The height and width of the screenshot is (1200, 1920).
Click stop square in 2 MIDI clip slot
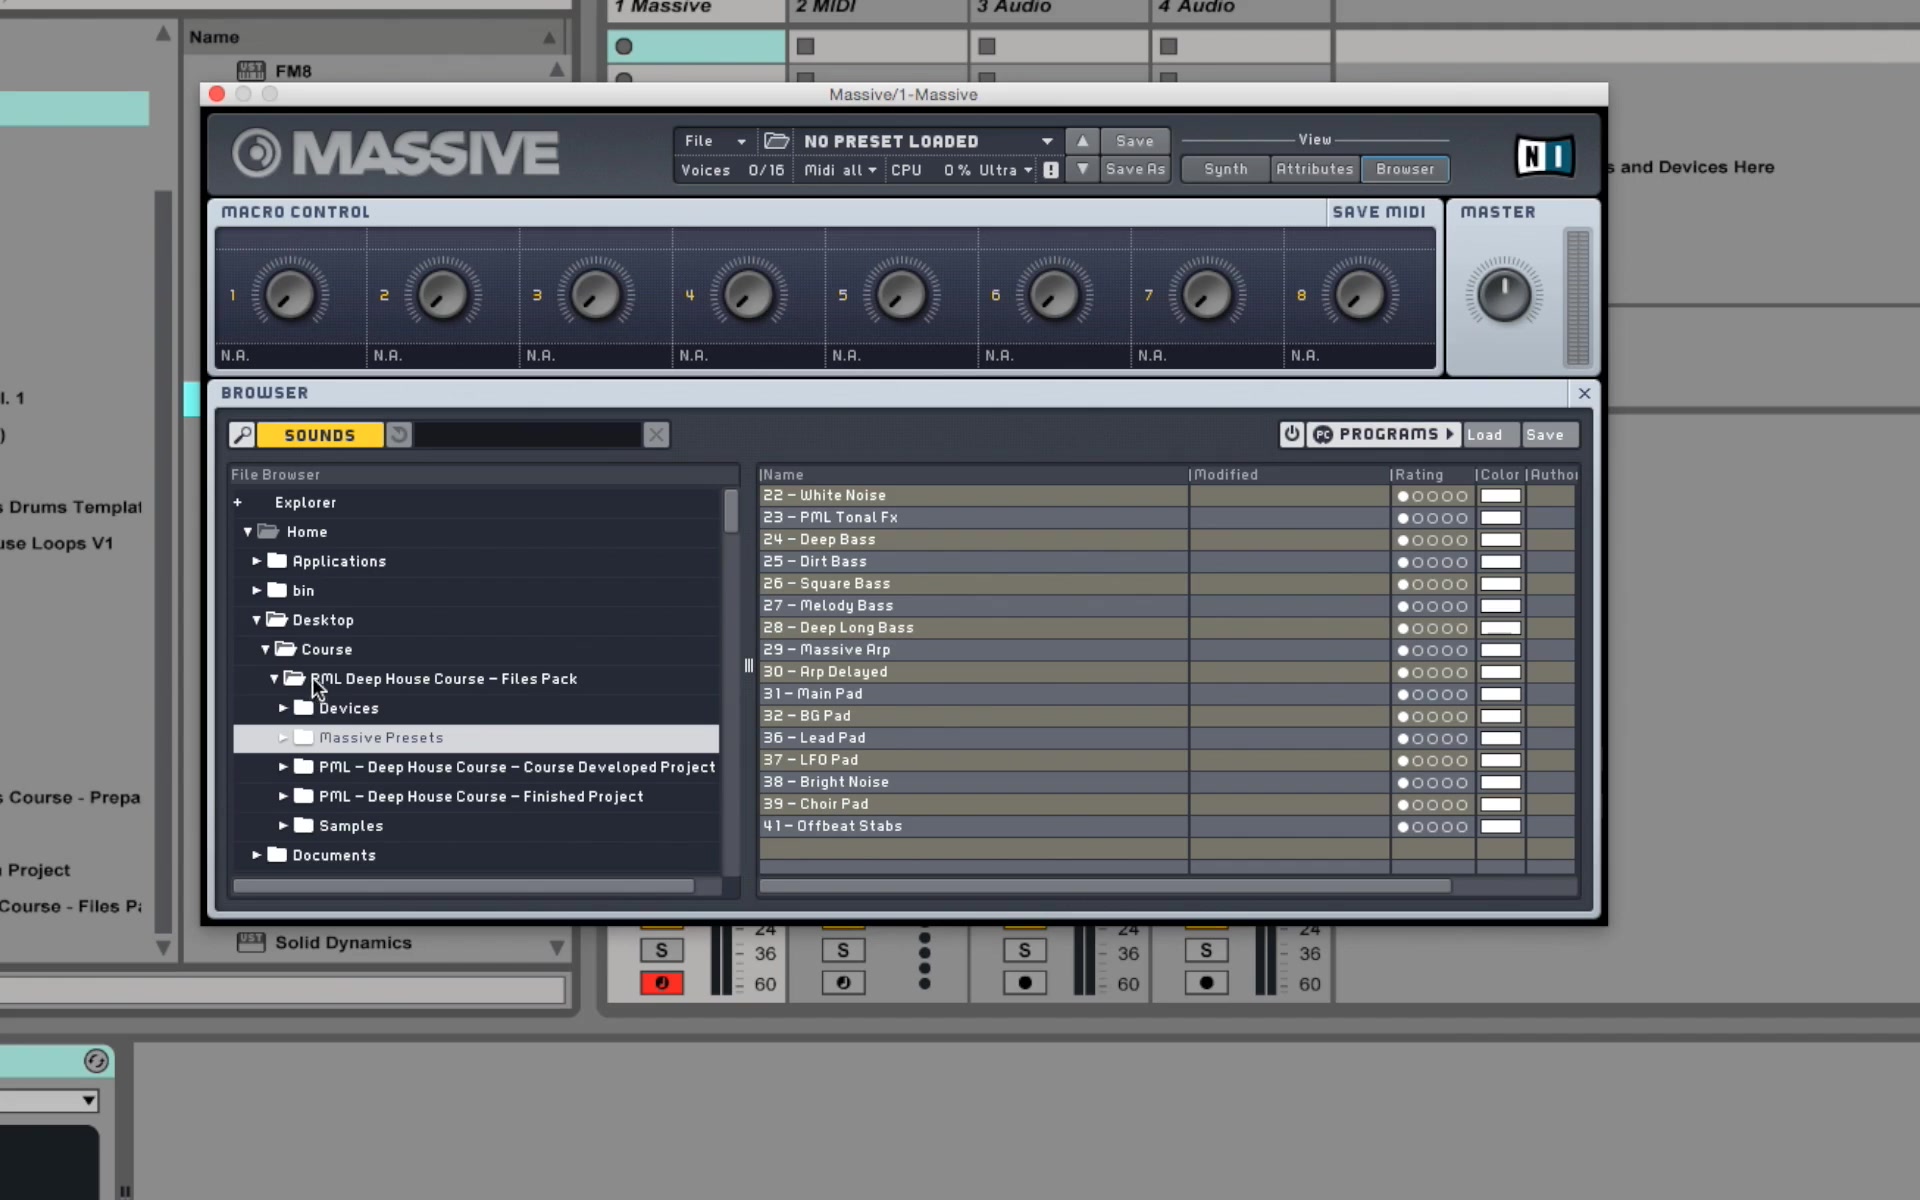tap(805, 46)
